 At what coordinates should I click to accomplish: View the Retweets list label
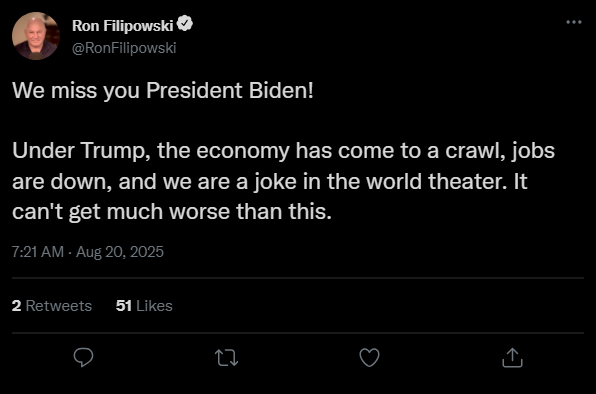pyautogui.click(x=59, y=306)
